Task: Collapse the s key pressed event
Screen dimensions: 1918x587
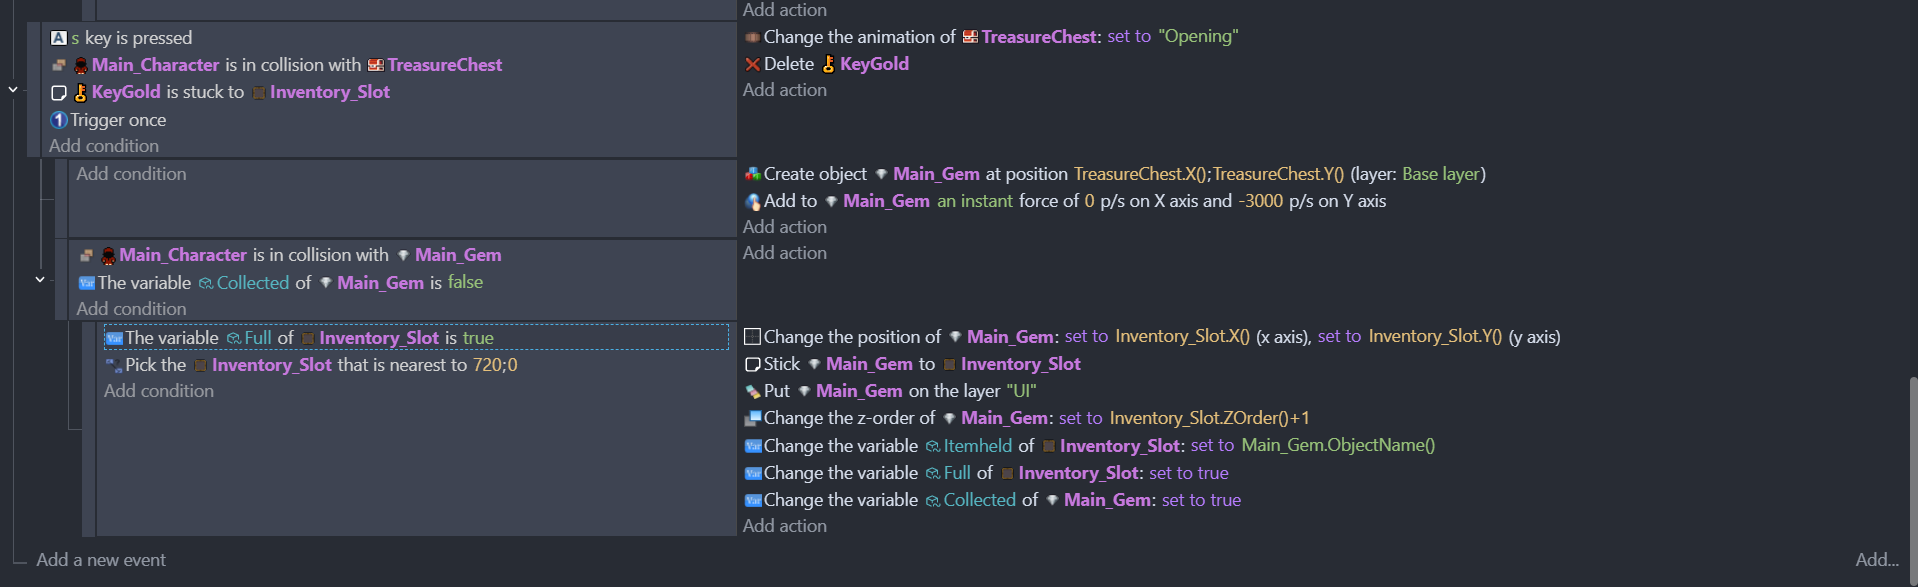Action: pyautogui.click(x=13, y=90)
